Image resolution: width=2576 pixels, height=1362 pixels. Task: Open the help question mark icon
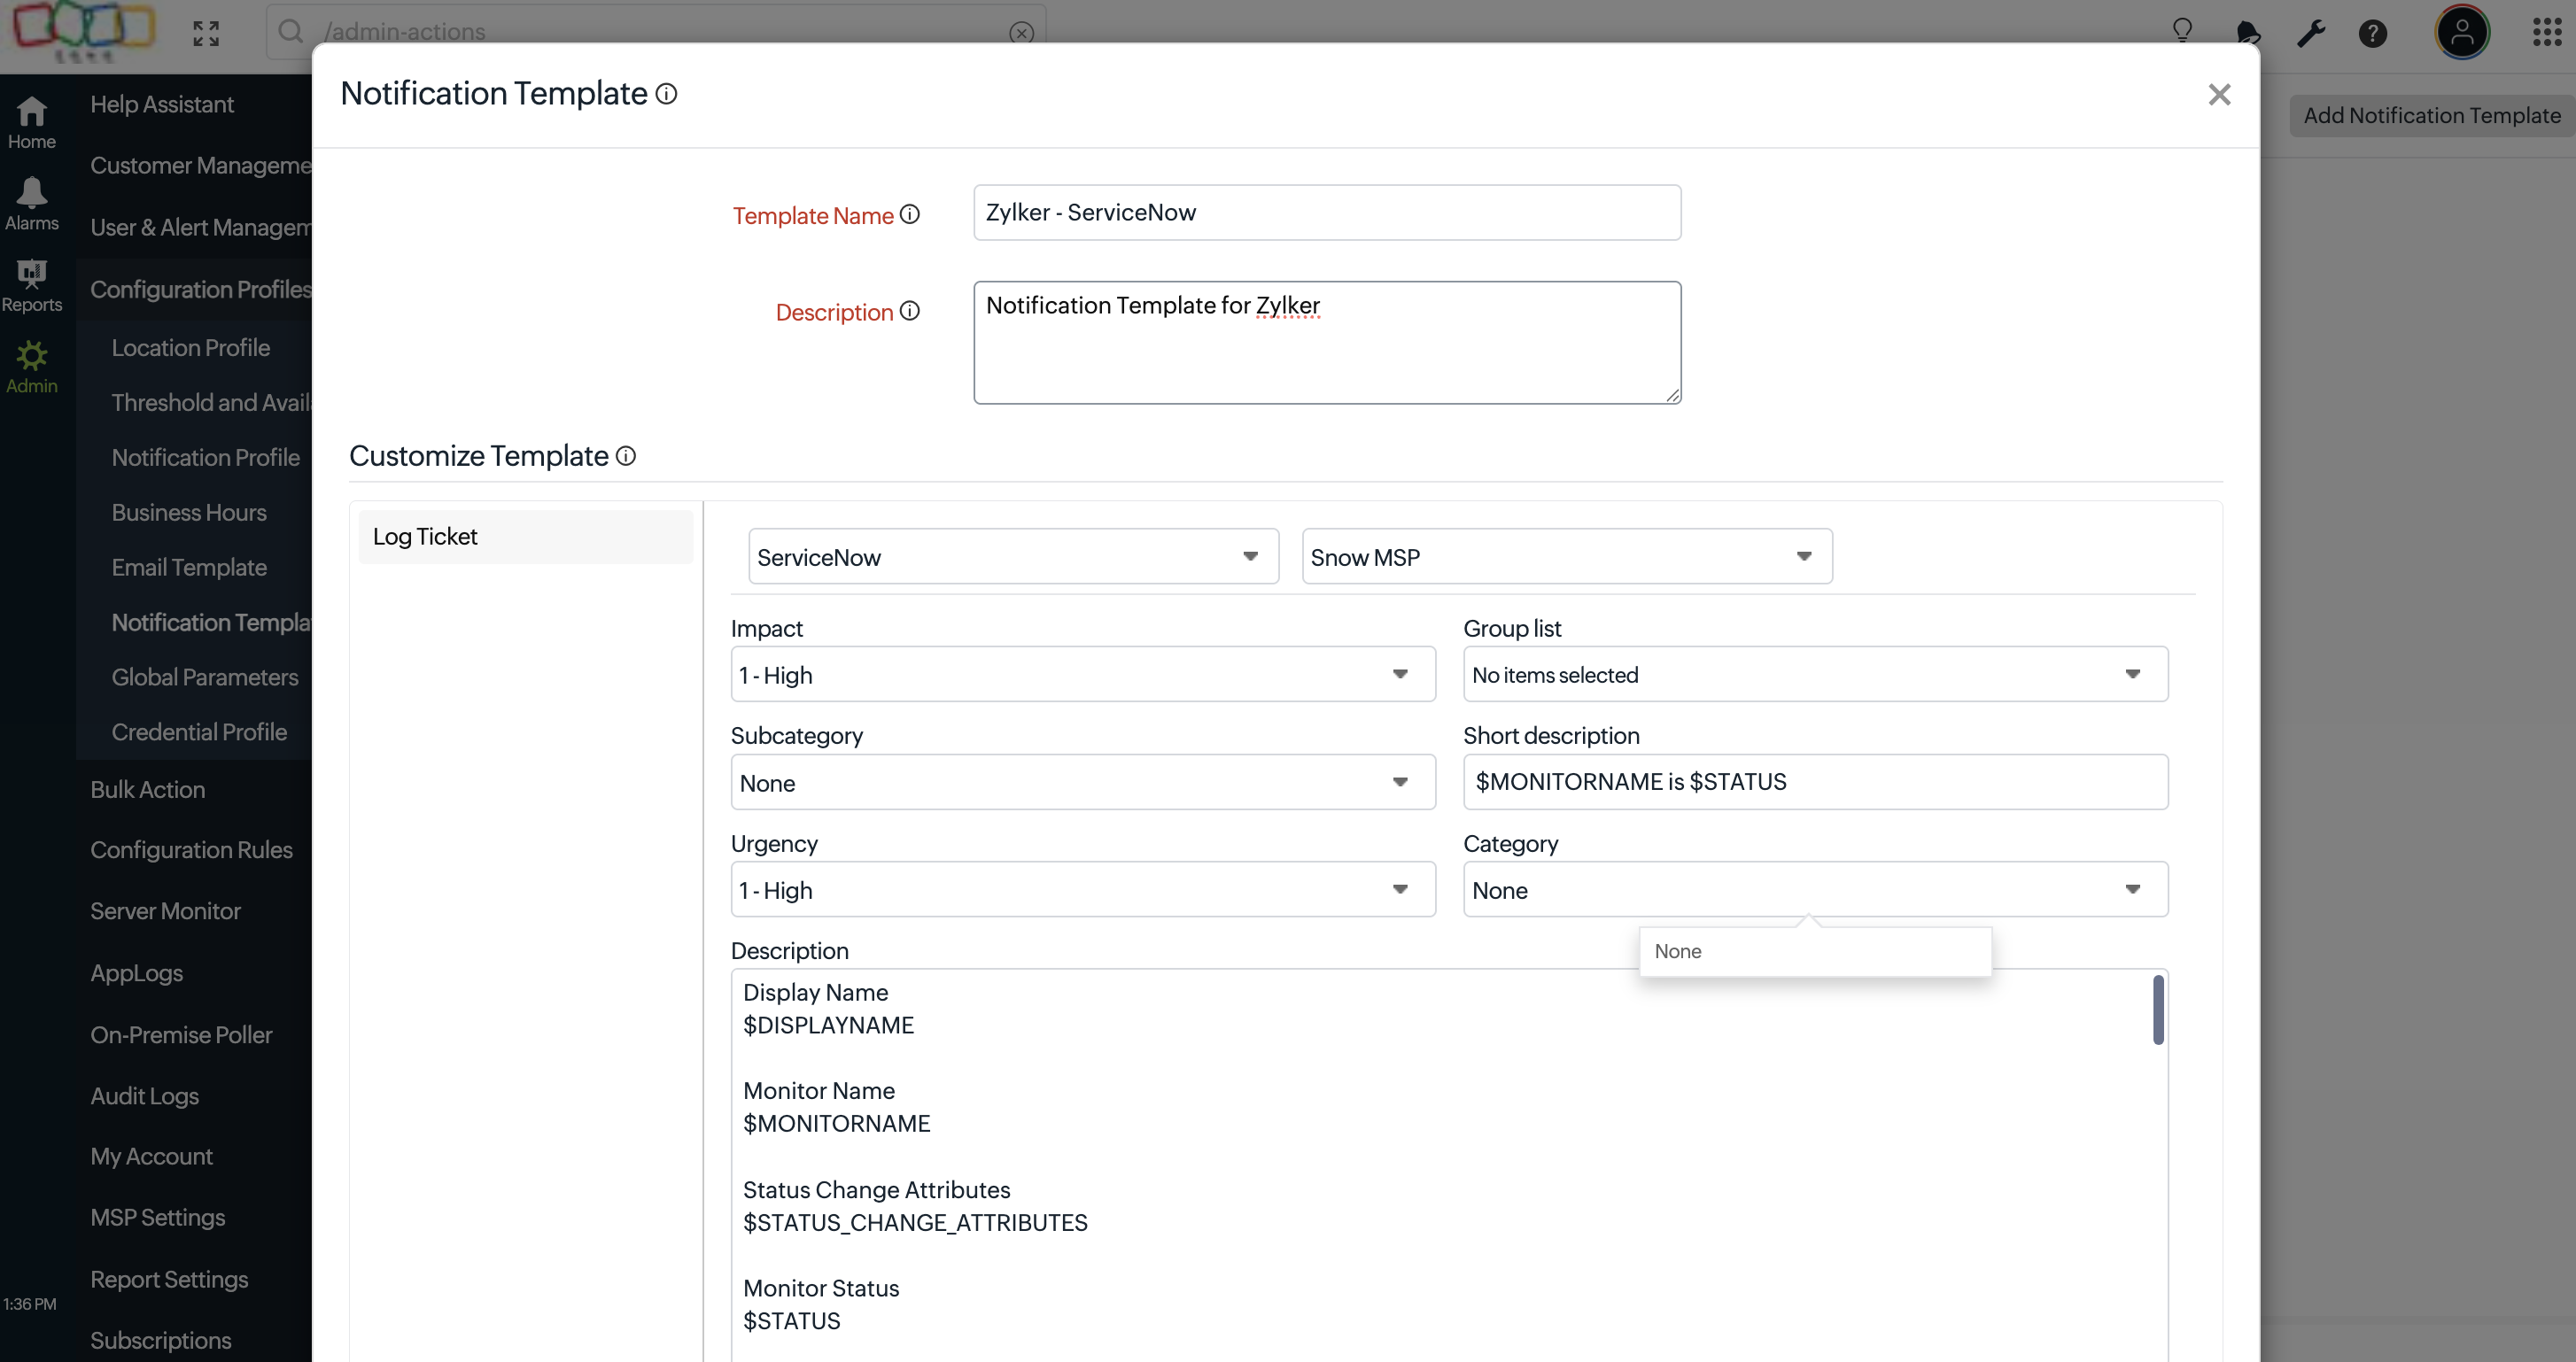coord(2372,33)
